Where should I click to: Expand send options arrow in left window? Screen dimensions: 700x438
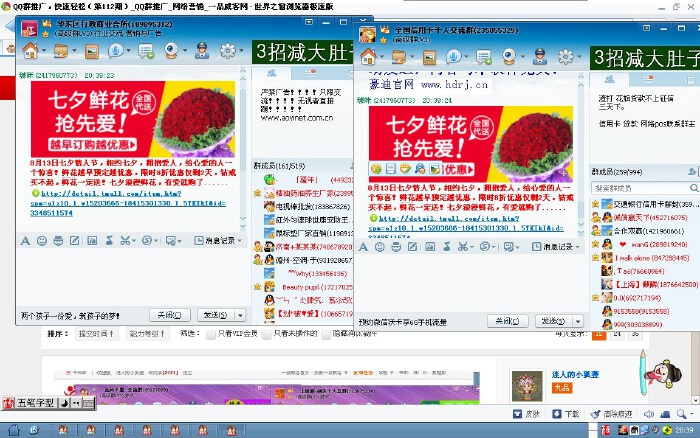240,315
